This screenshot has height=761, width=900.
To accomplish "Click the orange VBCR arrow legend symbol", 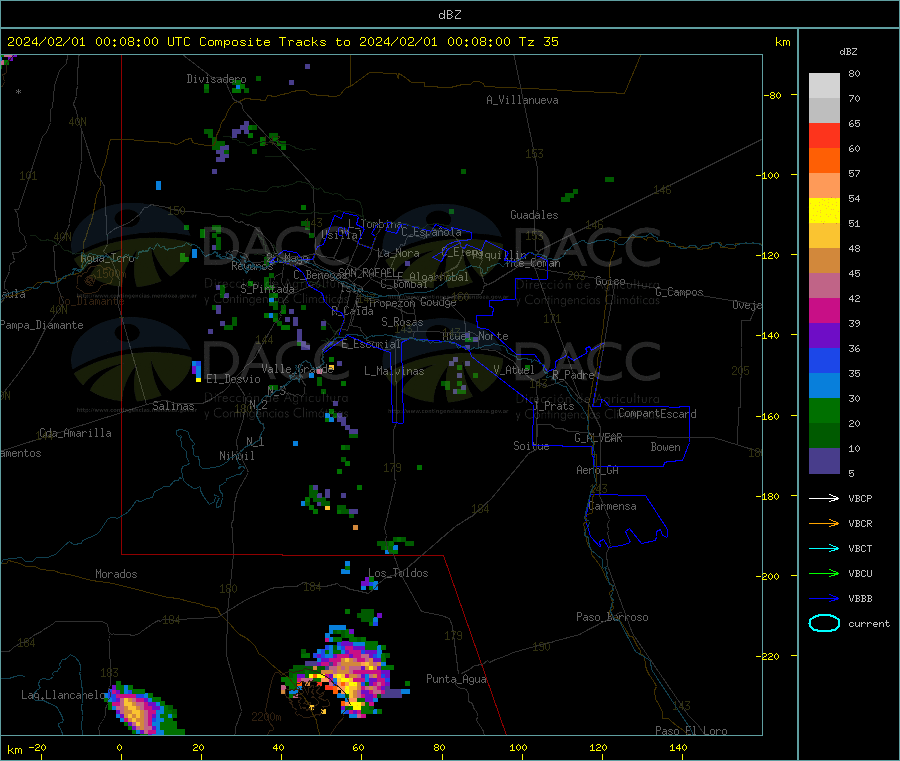I will (824, 523).
